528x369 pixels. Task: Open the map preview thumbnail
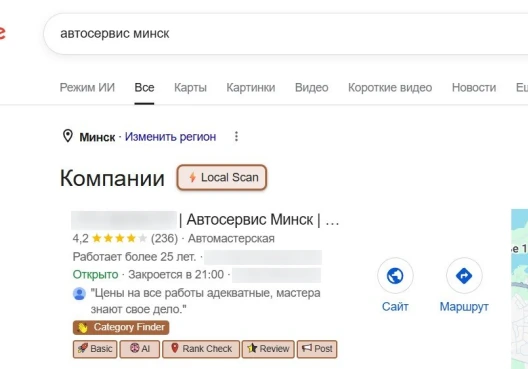(x=520, y=289)
